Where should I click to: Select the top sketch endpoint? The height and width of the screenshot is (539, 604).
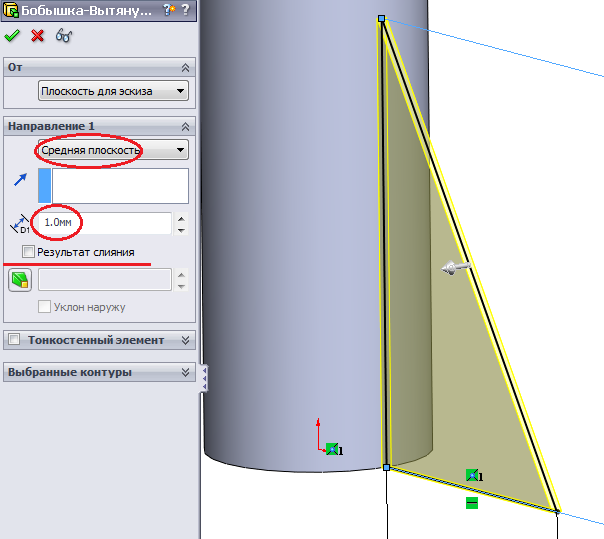[381, 18]
